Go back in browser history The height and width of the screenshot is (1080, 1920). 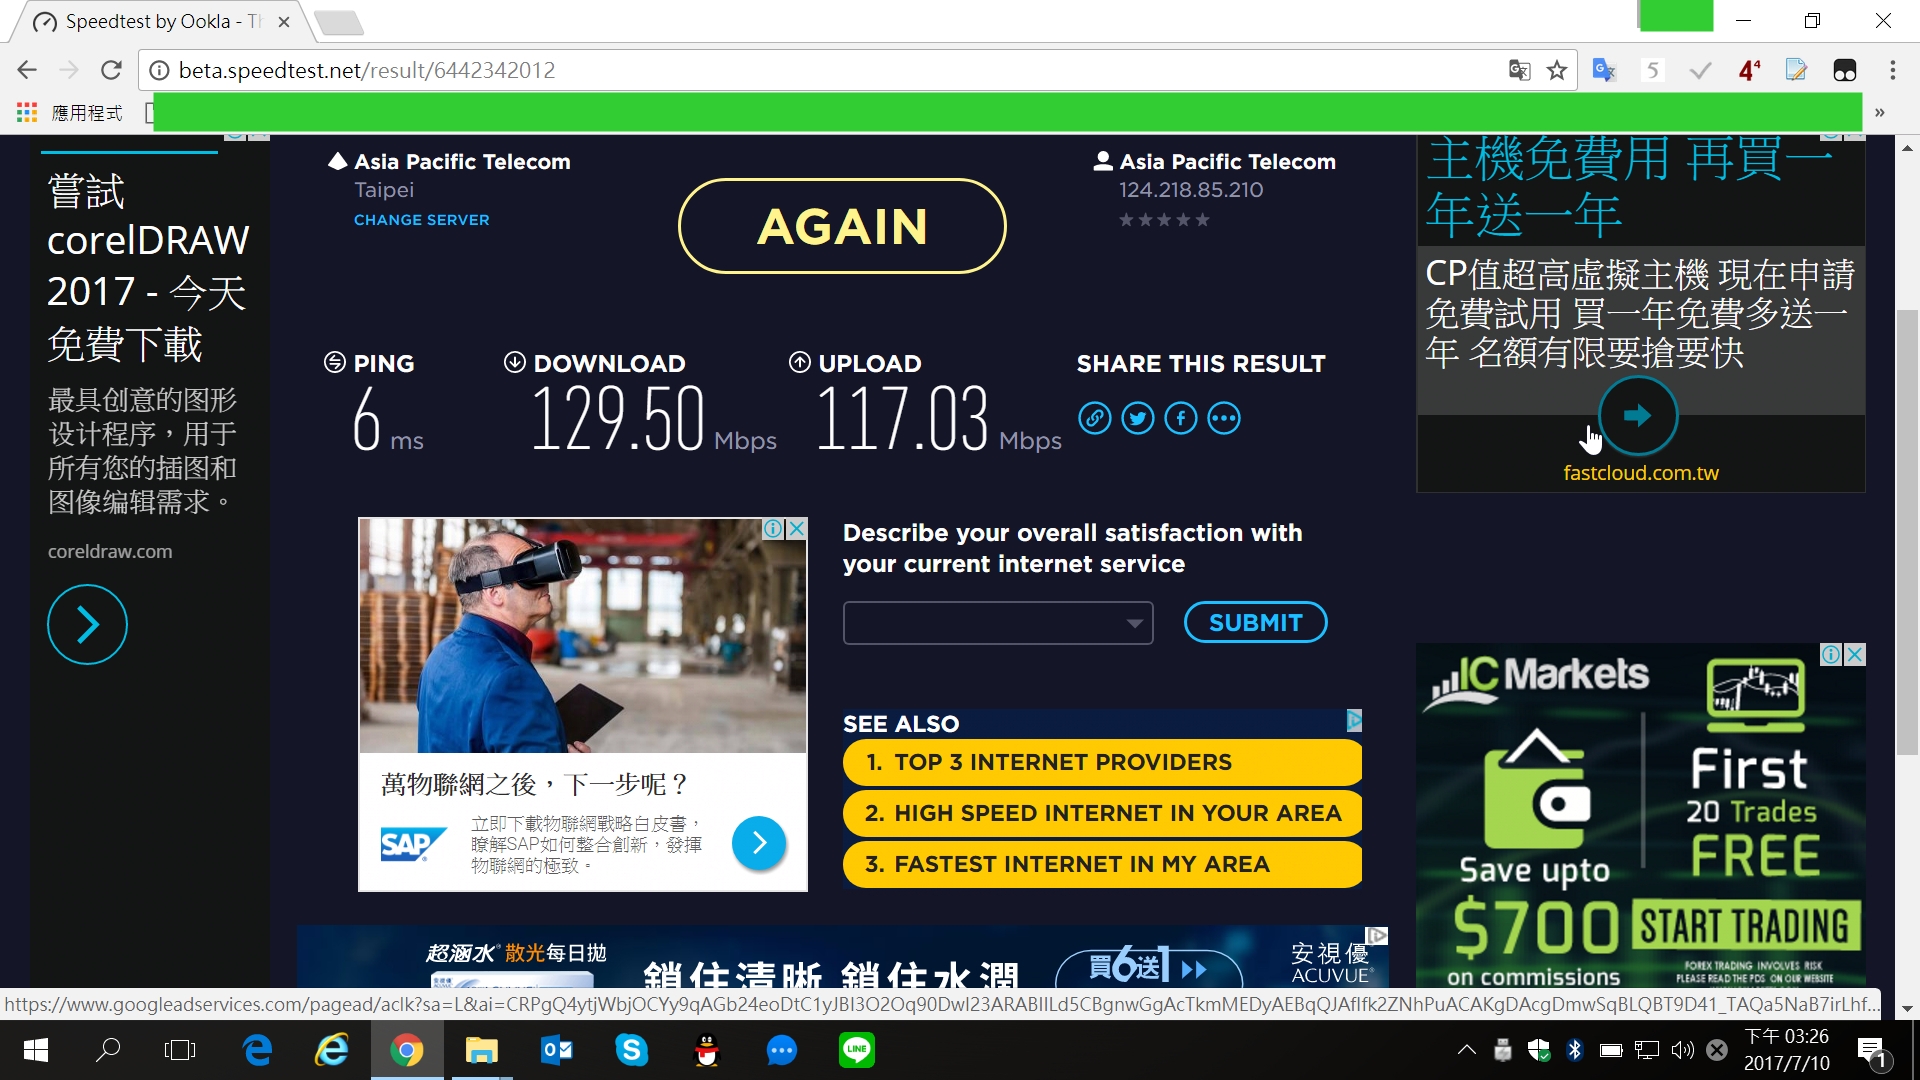27,70
